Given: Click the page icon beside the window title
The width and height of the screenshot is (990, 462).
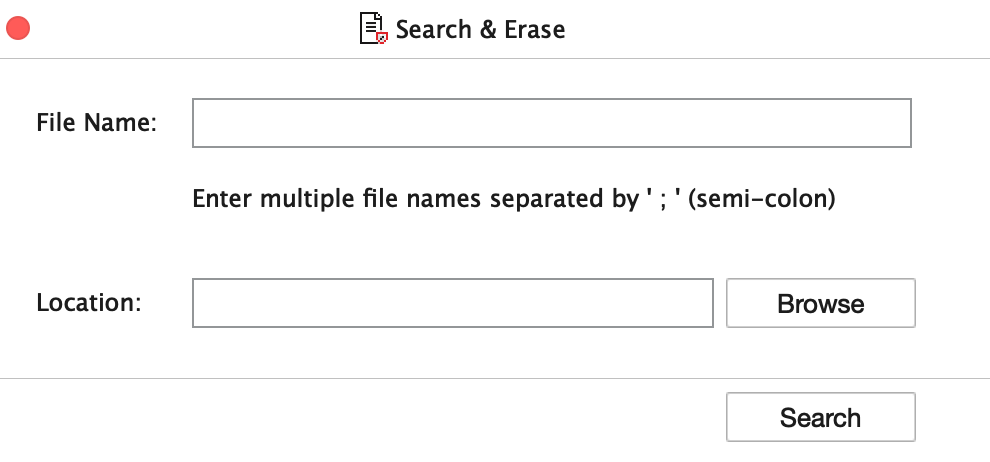Looking at the screenshot, I should [x=373, y=28].
